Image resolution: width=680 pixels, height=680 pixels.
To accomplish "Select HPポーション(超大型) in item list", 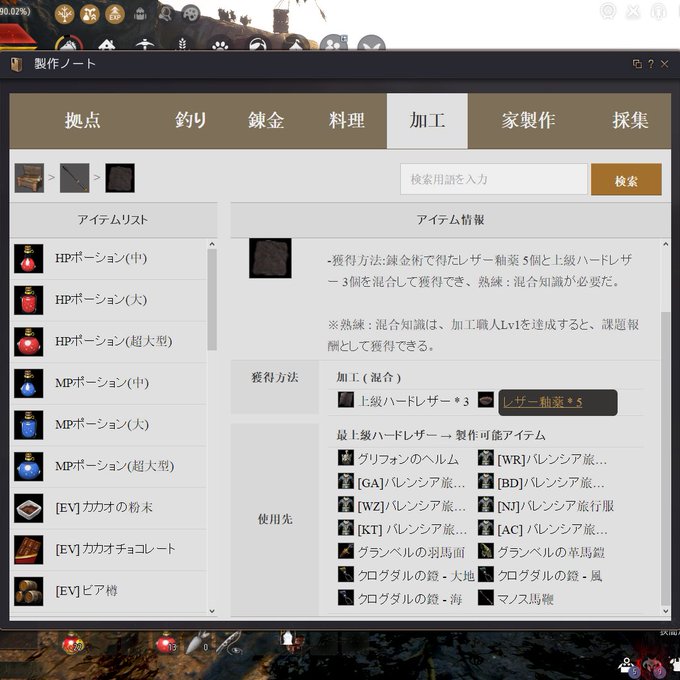I will pyautogui.click(x=108, y=342).
